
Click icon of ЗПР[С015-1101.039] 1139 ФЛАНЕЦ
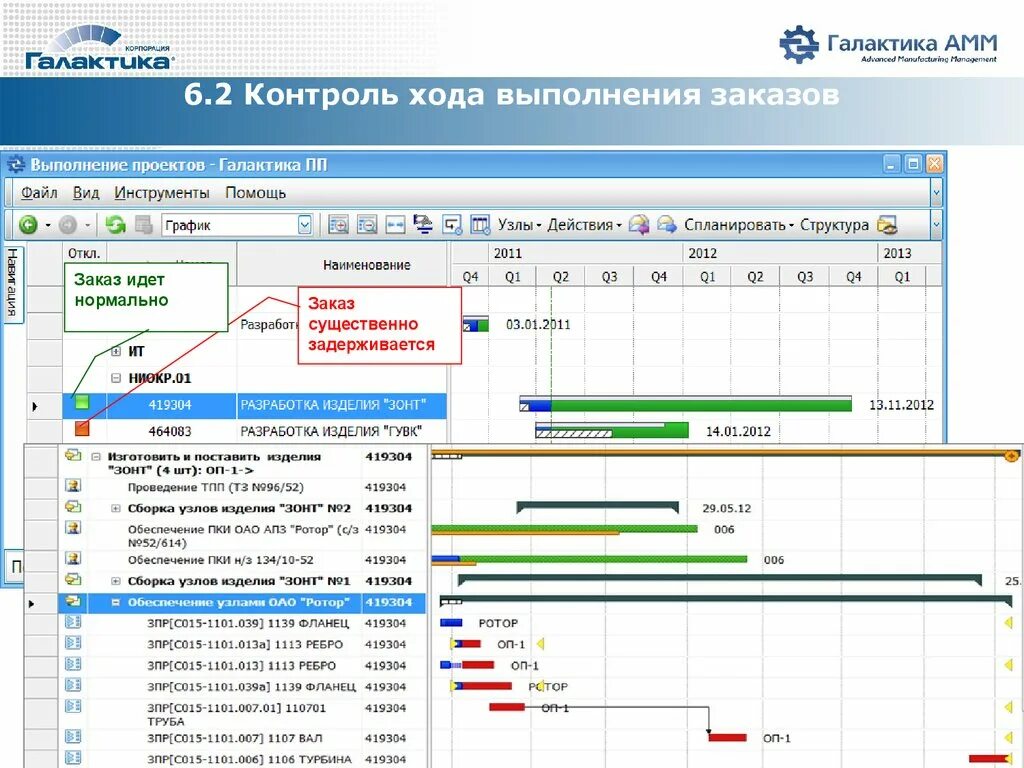[x=73, y=622]
